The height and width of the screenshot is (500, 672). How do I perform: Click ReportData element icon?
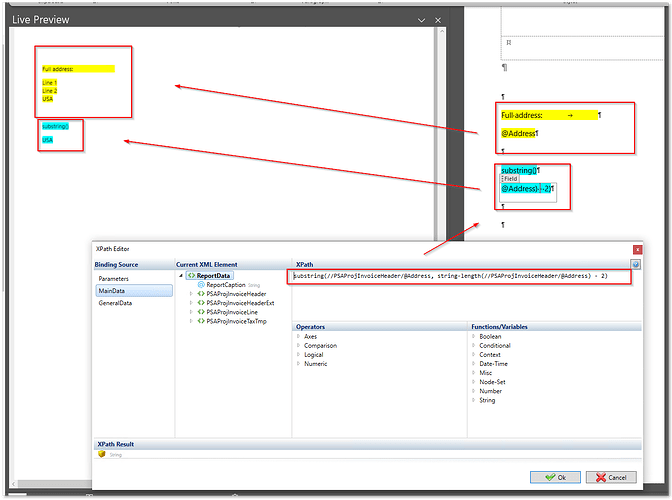pos(191,275)
